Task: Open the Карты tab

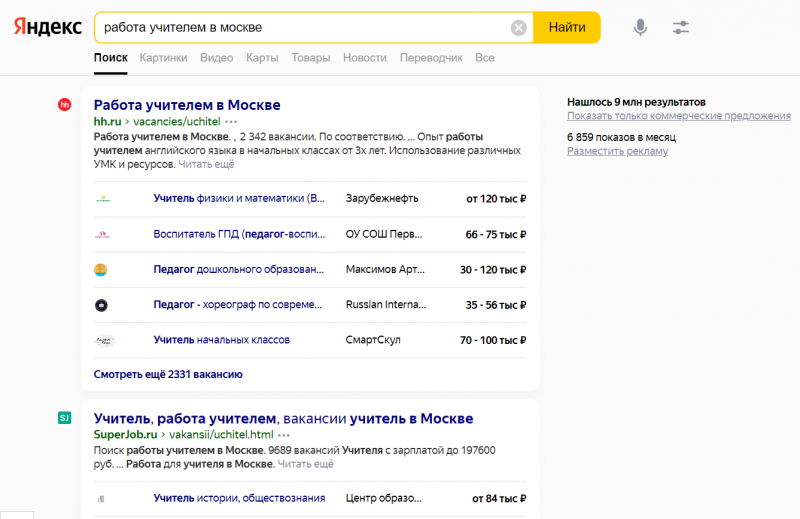Action: (x=262, y=58)
